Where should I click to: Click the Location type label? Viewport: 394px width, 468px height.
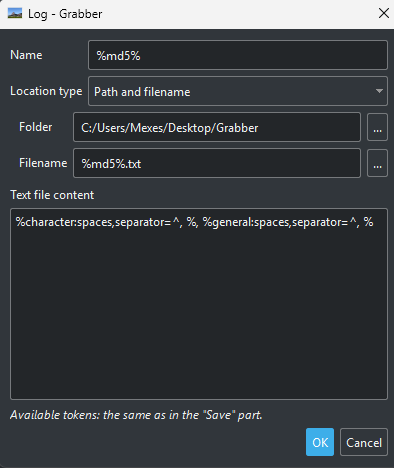[46, 91]
